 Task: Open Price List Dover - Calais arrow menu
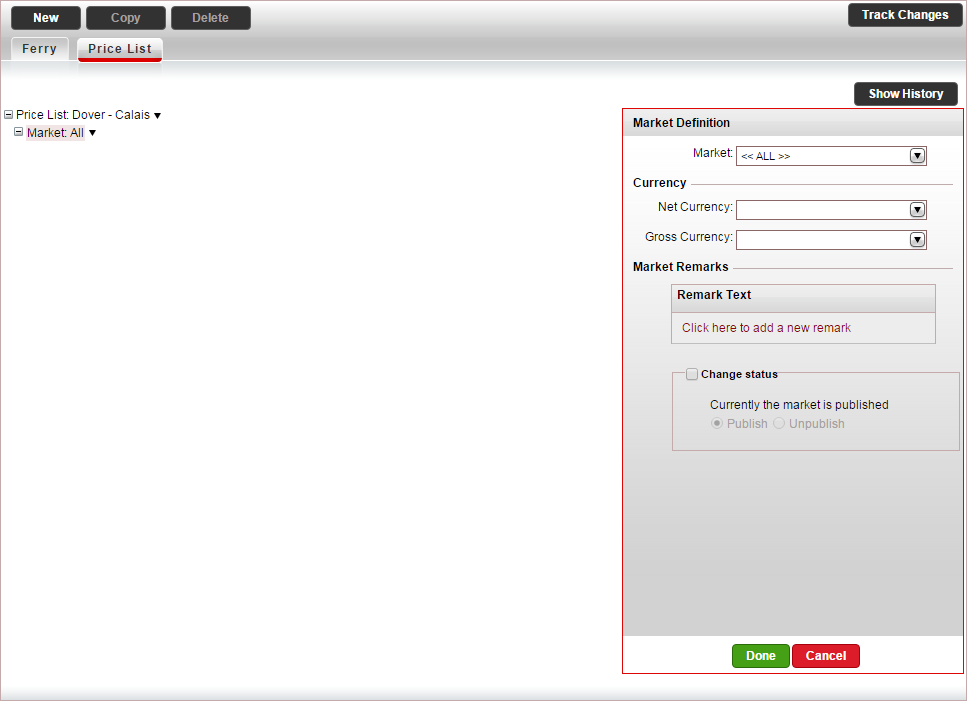pos(157,116)
